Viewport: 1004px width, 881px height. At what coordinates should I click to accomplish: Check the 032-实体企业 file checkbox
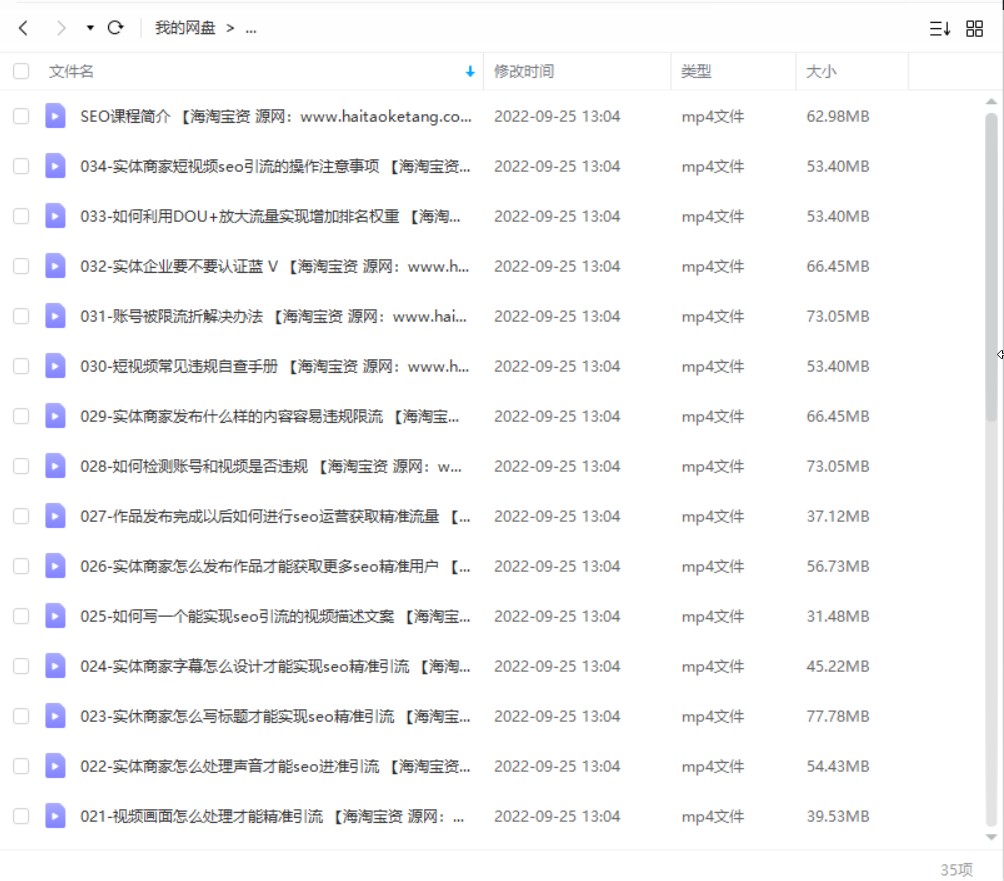pyautogui.click(x=21, y=266)
